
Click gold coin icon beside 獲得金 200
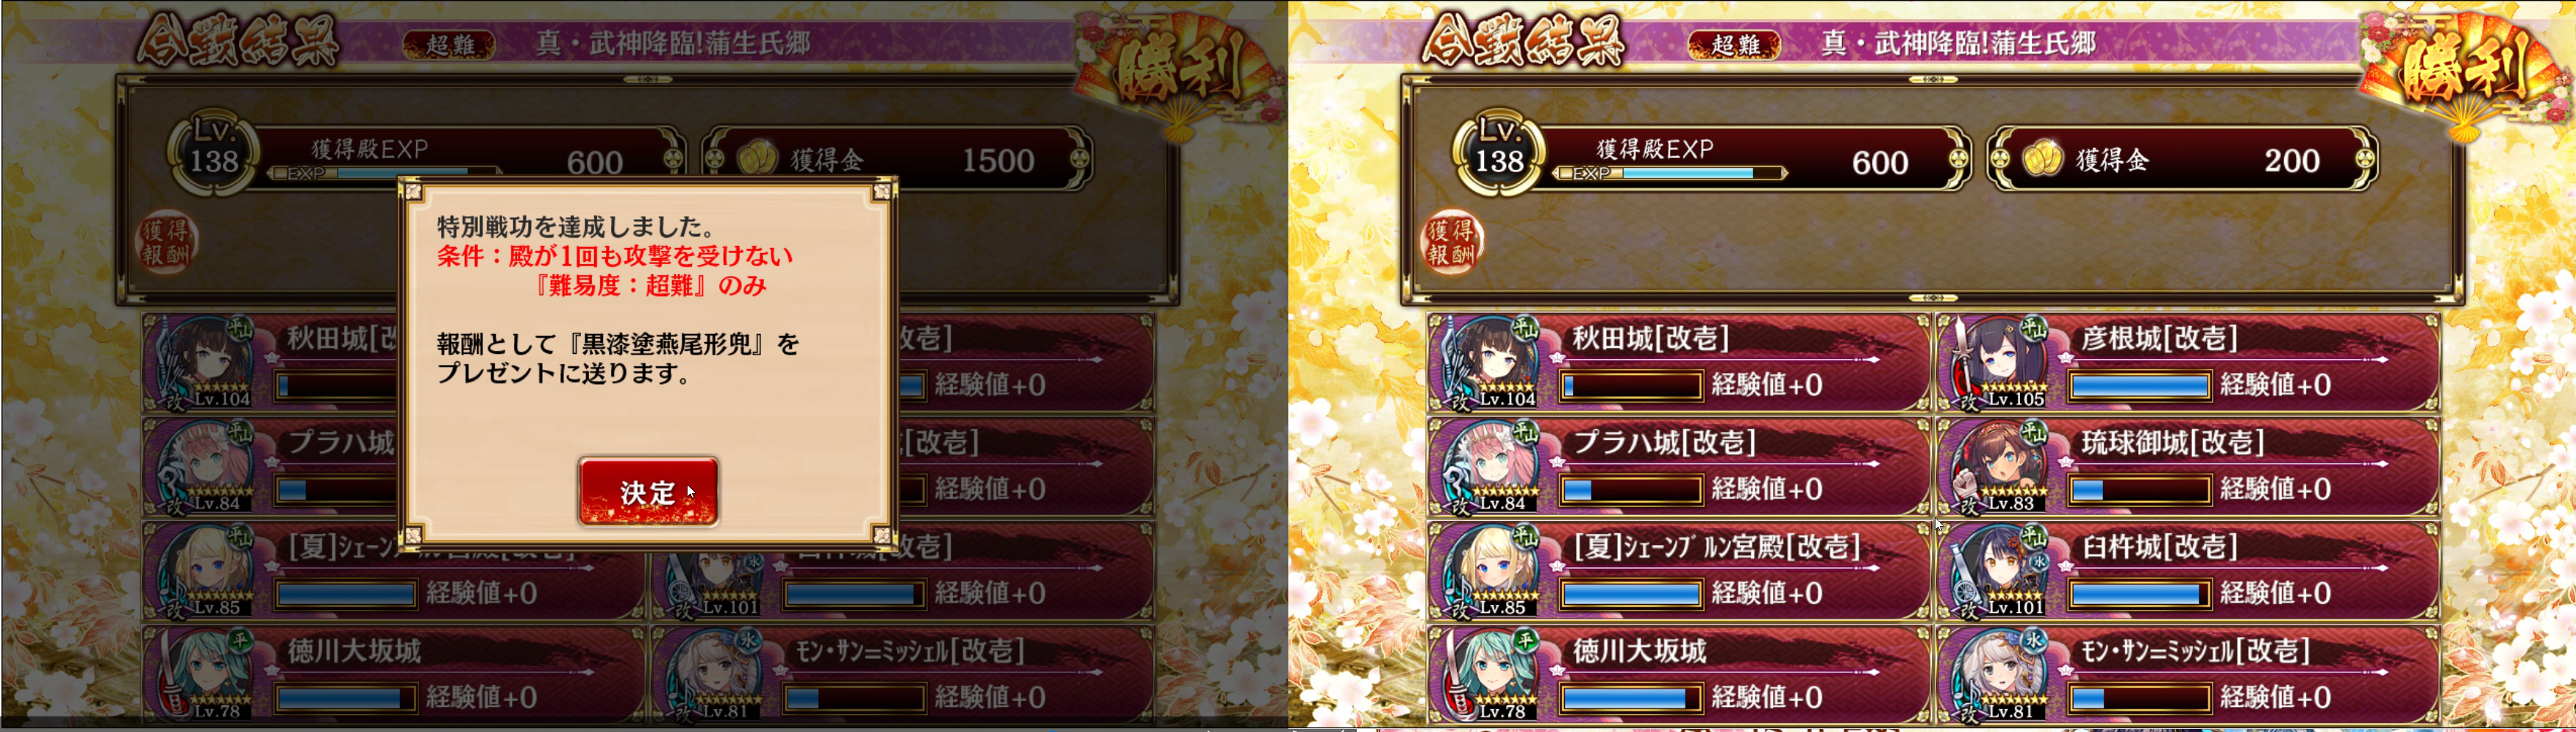(2043, 158)
